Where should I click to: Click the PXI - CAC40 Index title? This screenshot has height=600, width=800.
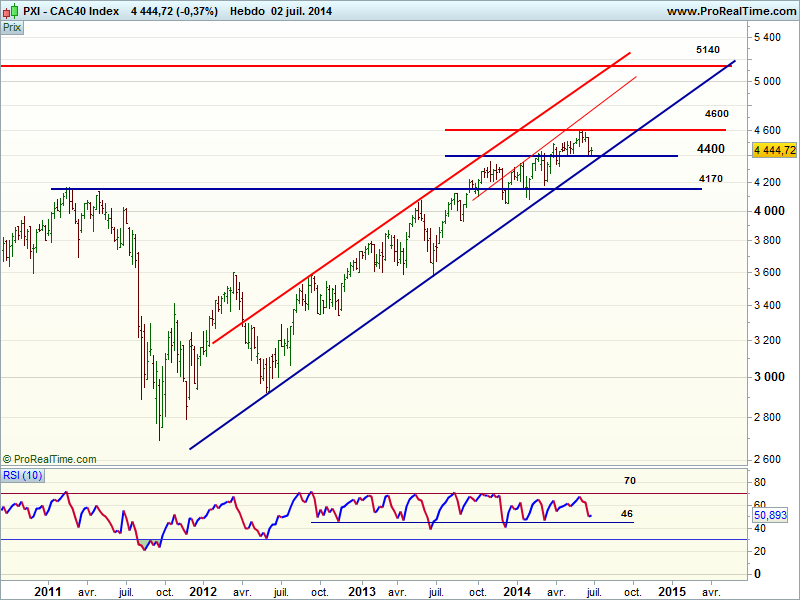coord(71,11)
